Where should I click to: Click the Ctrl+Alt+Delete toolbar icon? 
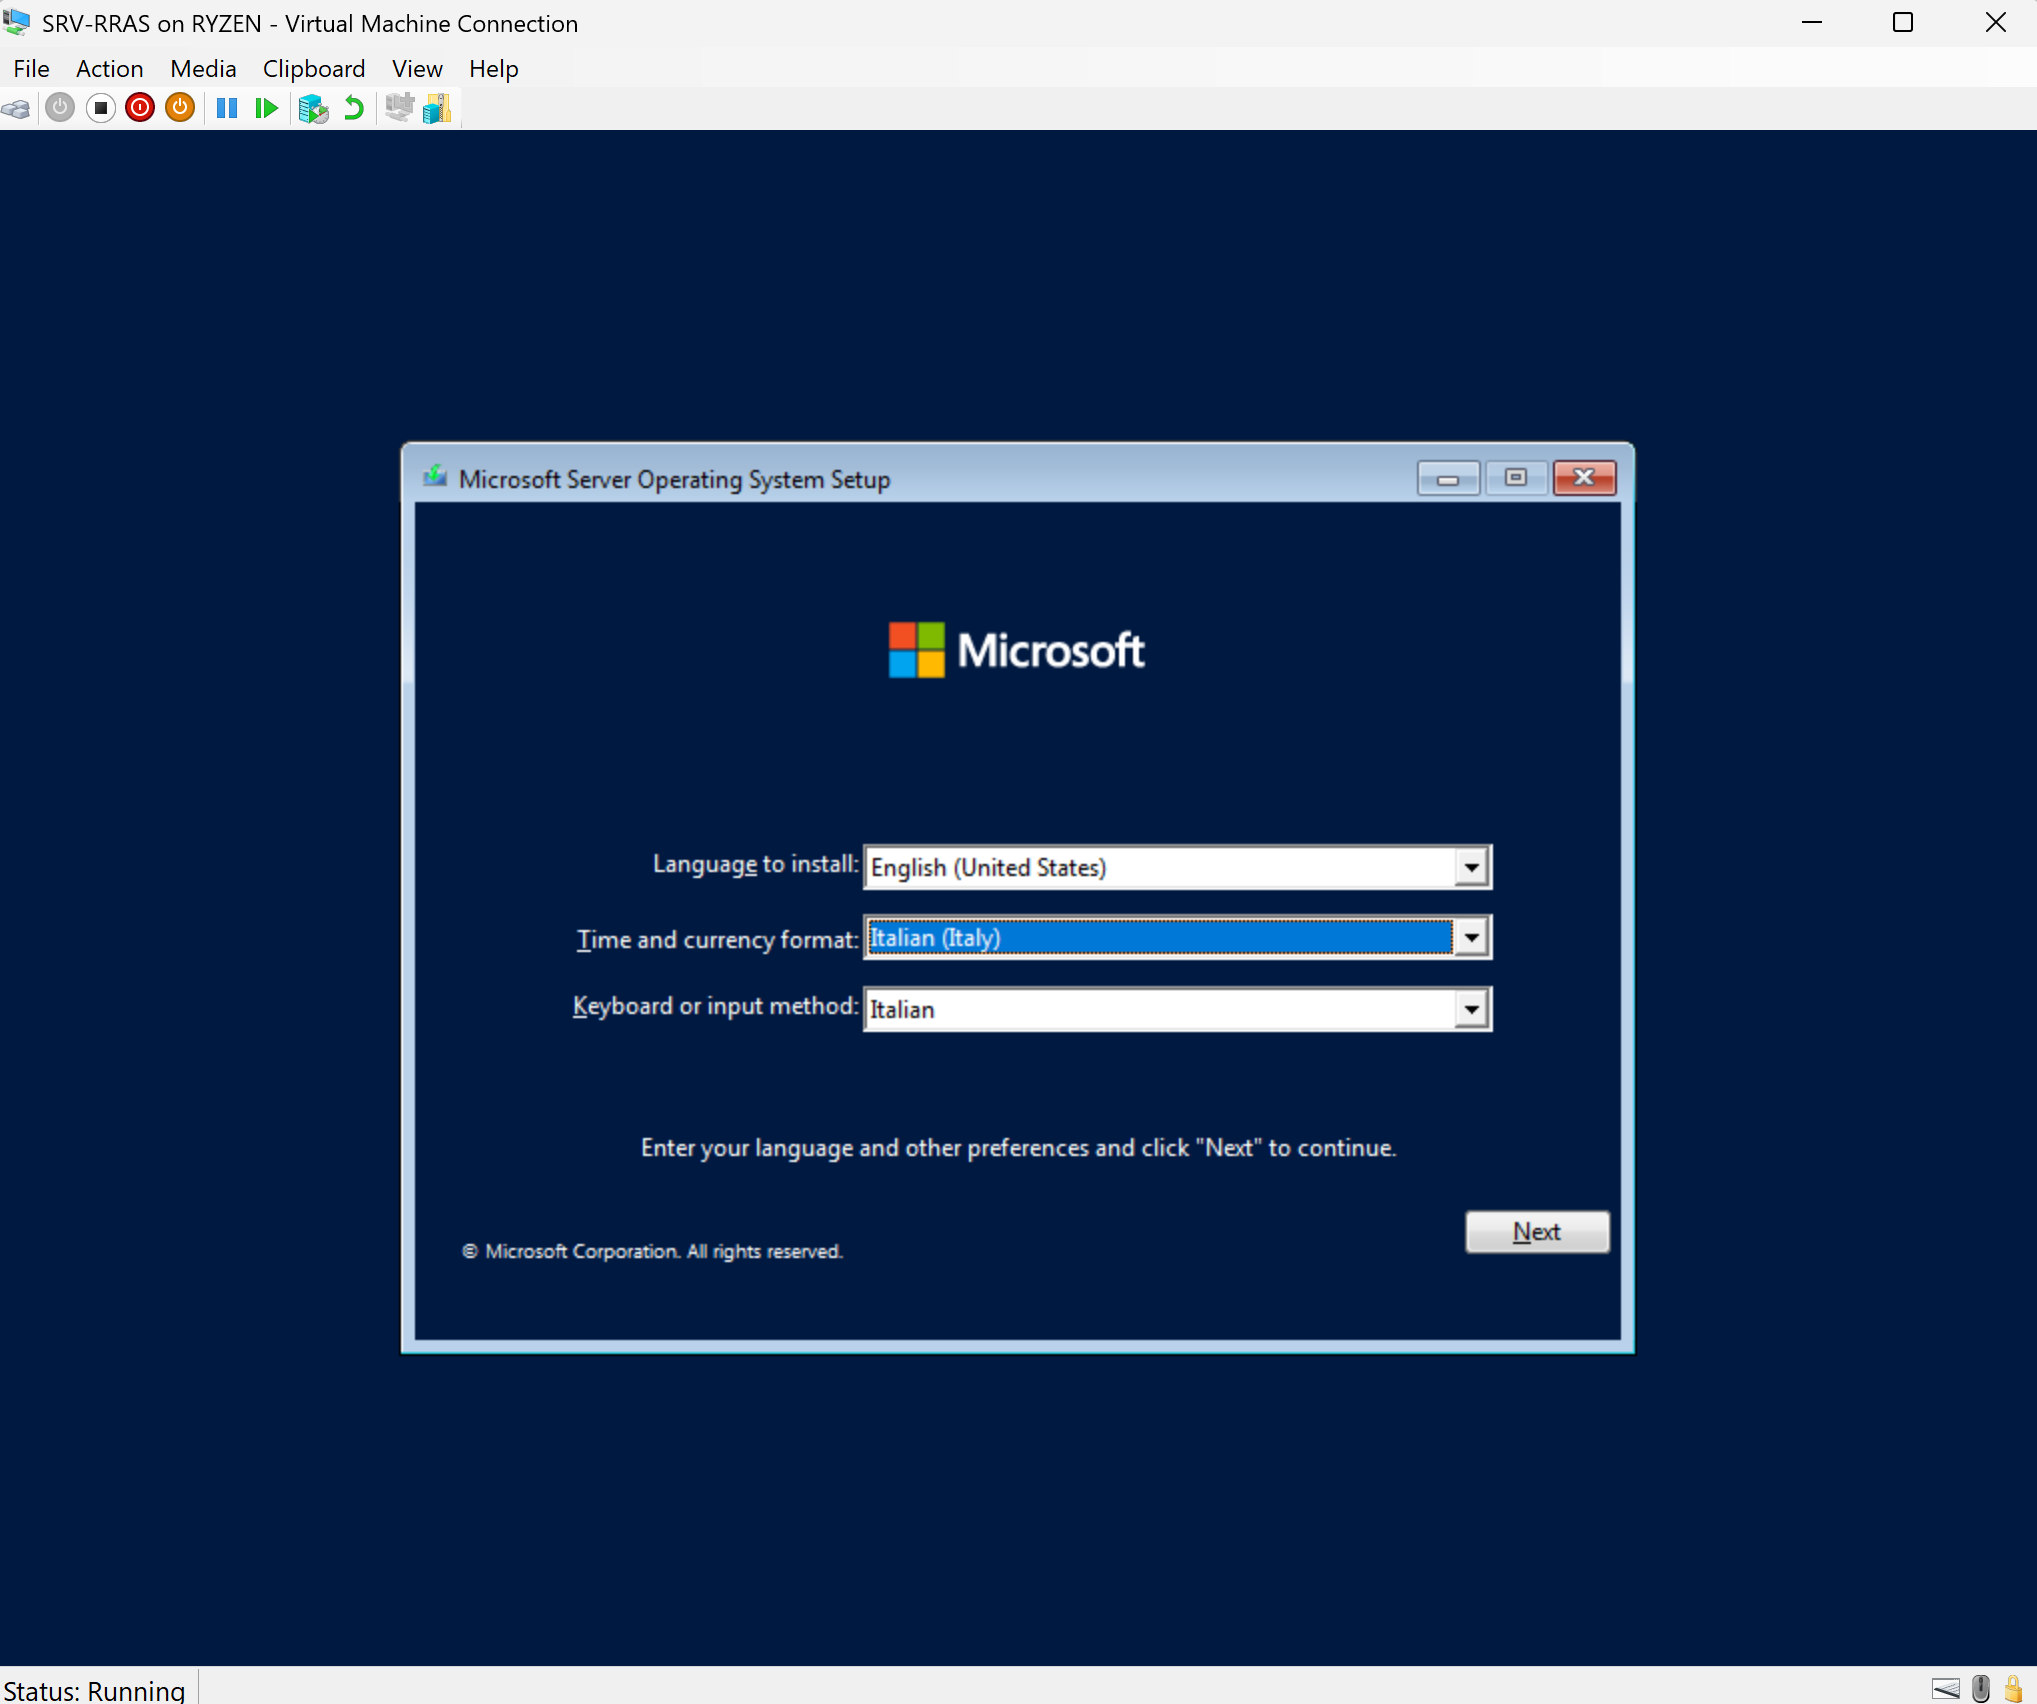click(17, 108)
